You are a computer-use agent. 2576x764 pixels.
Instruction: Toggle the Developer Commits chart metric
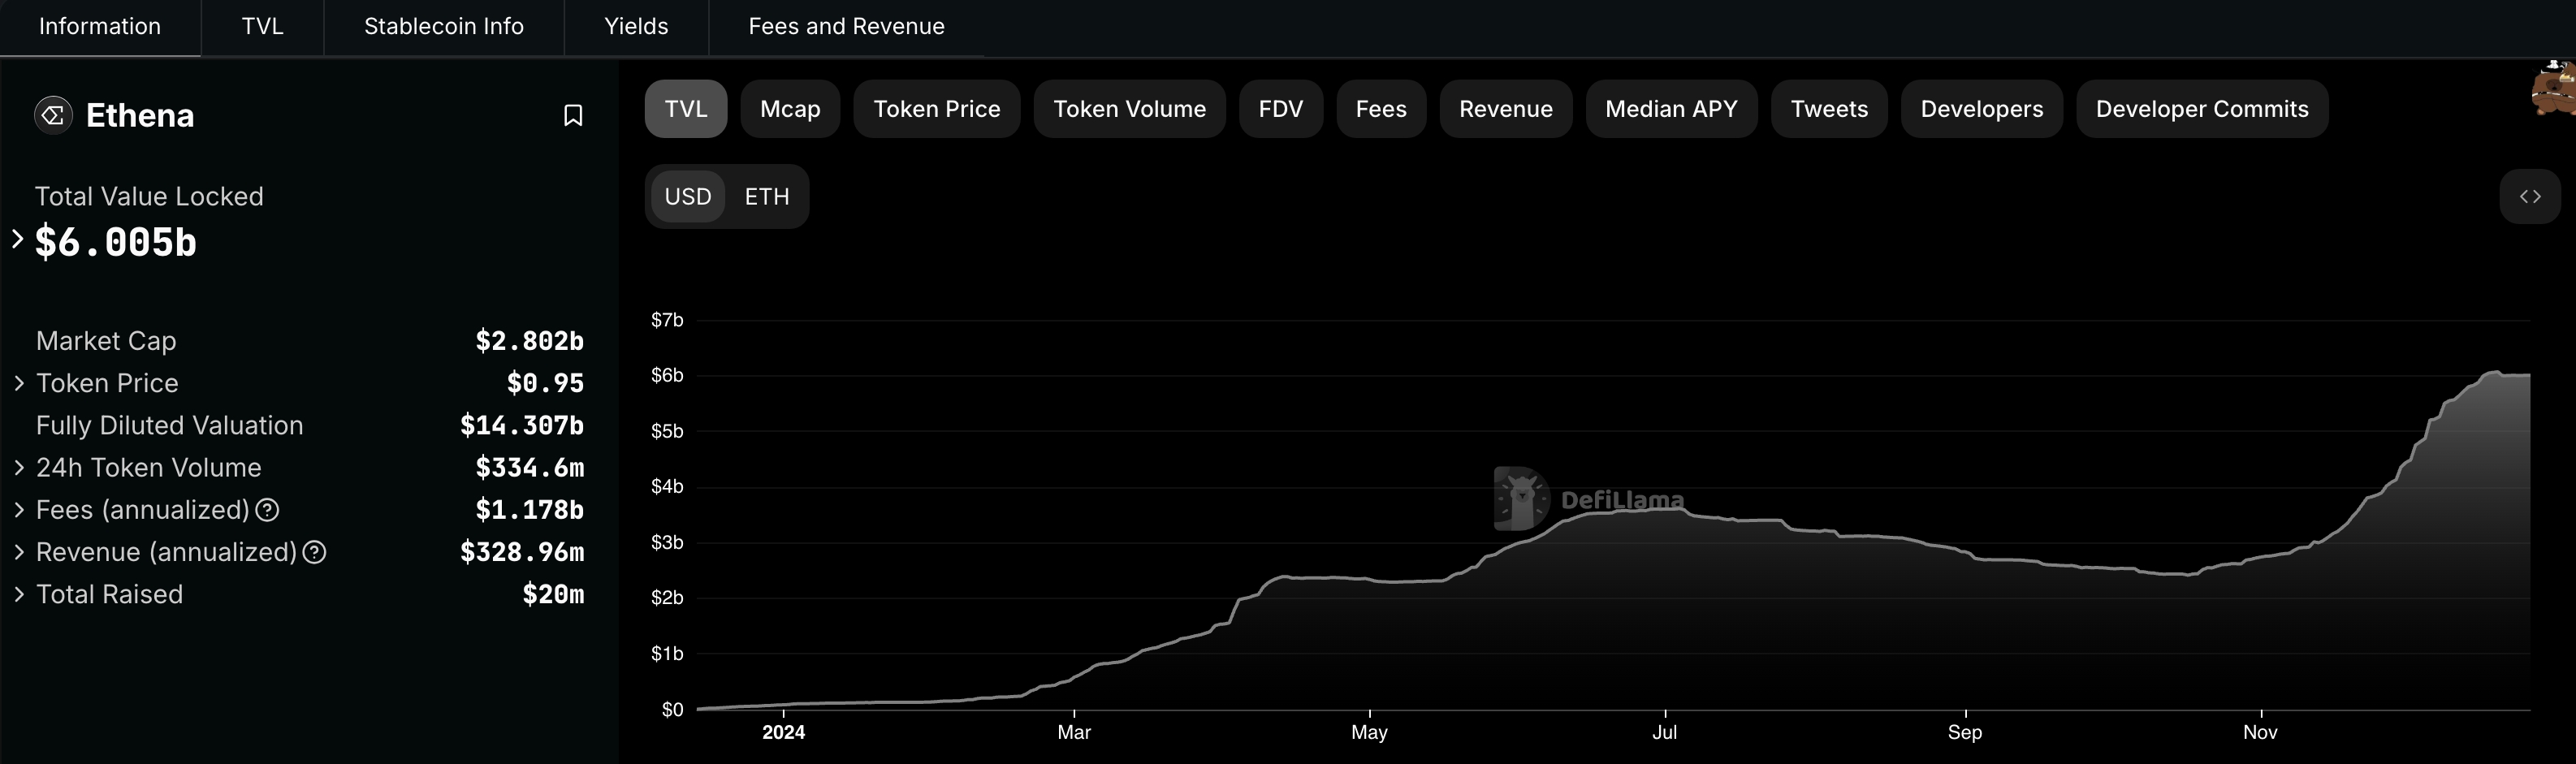2202,109
